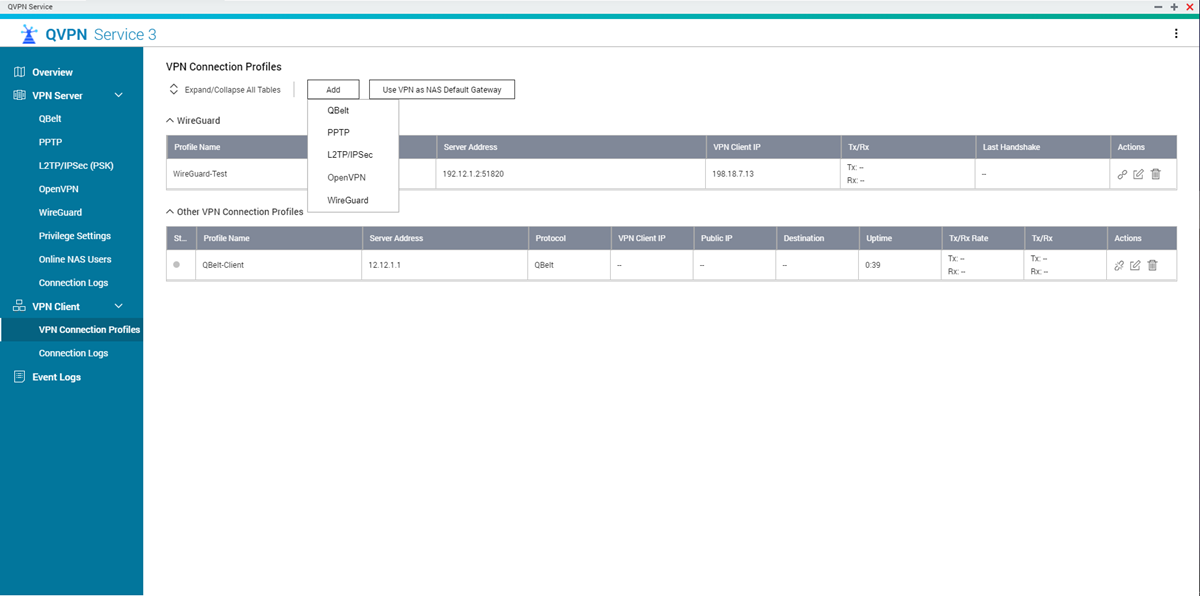
Task: Open Connection Logs under VPN Client
Action: [71, 353]
